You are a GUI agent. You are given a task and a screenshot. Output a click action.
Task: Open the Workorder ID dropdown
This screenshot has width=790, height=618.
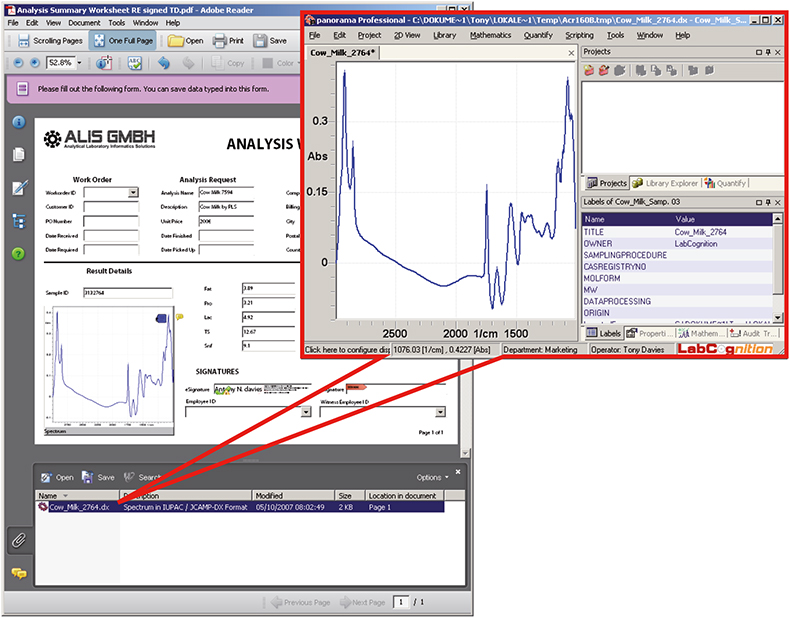132,192
